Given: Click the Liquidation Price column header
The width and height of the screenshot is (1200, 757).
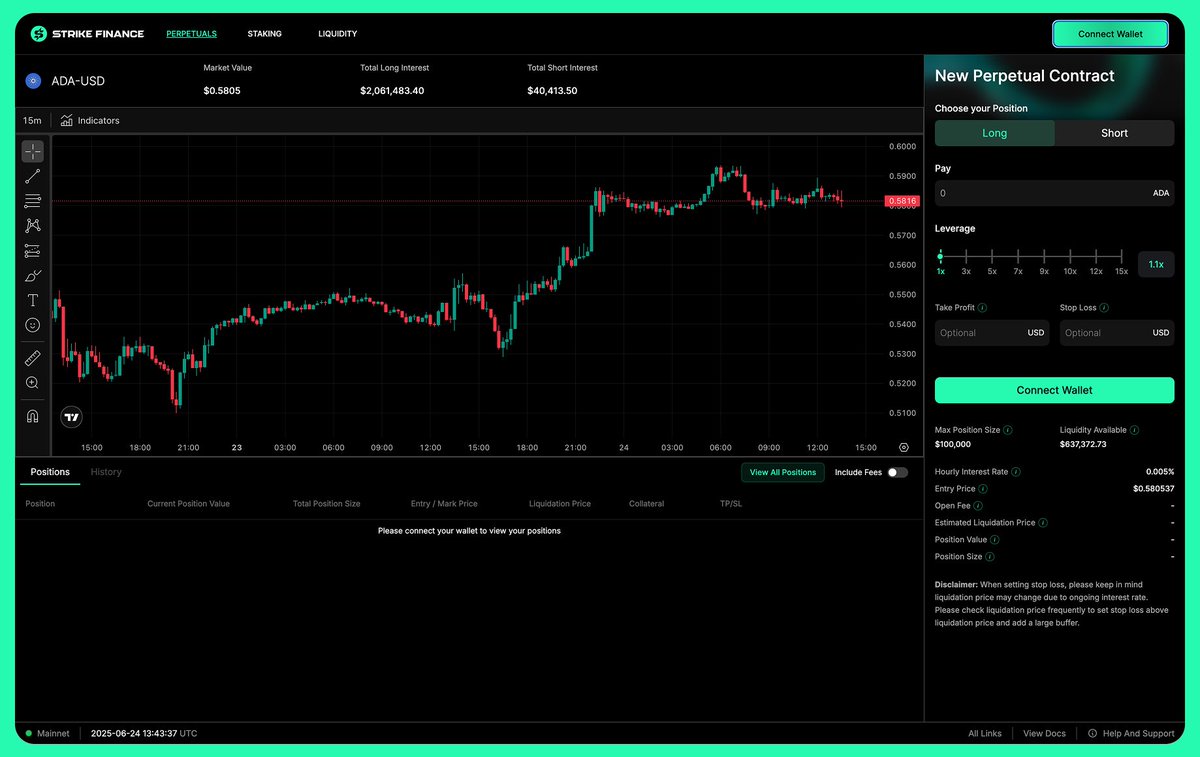Looking at the screenshot, I should 560,504.
